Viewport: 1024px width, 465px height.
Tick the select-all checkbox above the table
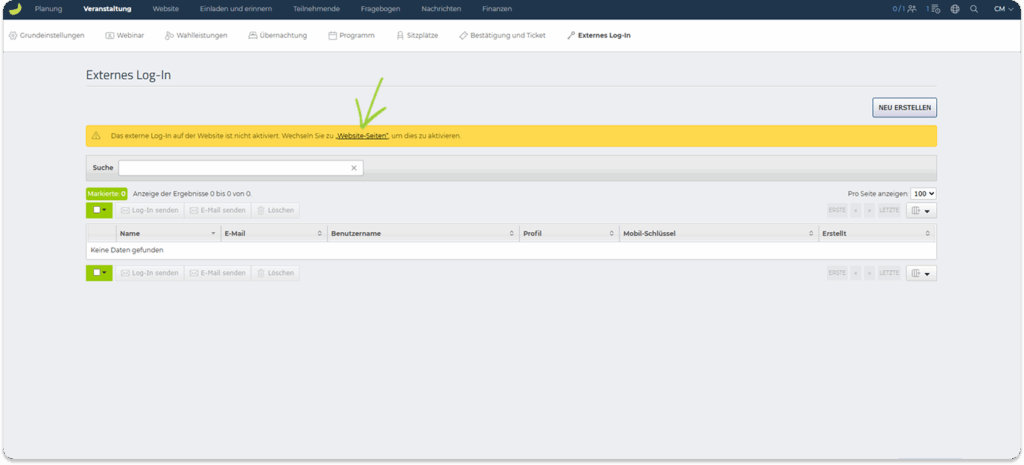96,211
